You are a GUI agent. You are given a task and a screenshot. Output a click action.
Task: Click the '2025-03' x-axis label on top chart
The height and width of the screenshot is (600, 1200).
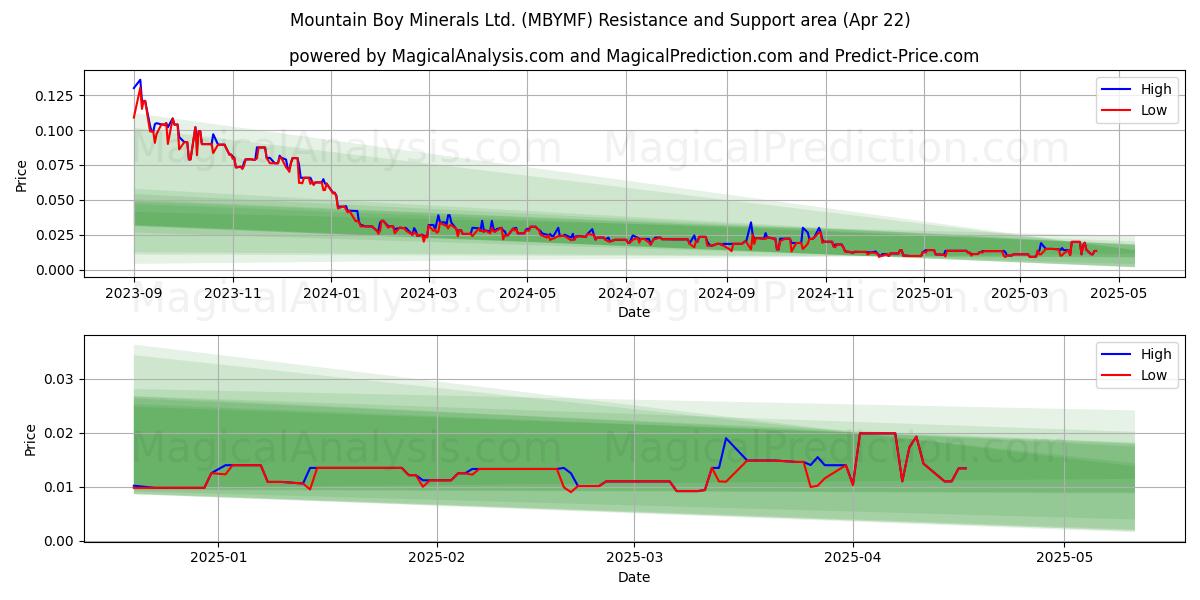coord(1019,293)
